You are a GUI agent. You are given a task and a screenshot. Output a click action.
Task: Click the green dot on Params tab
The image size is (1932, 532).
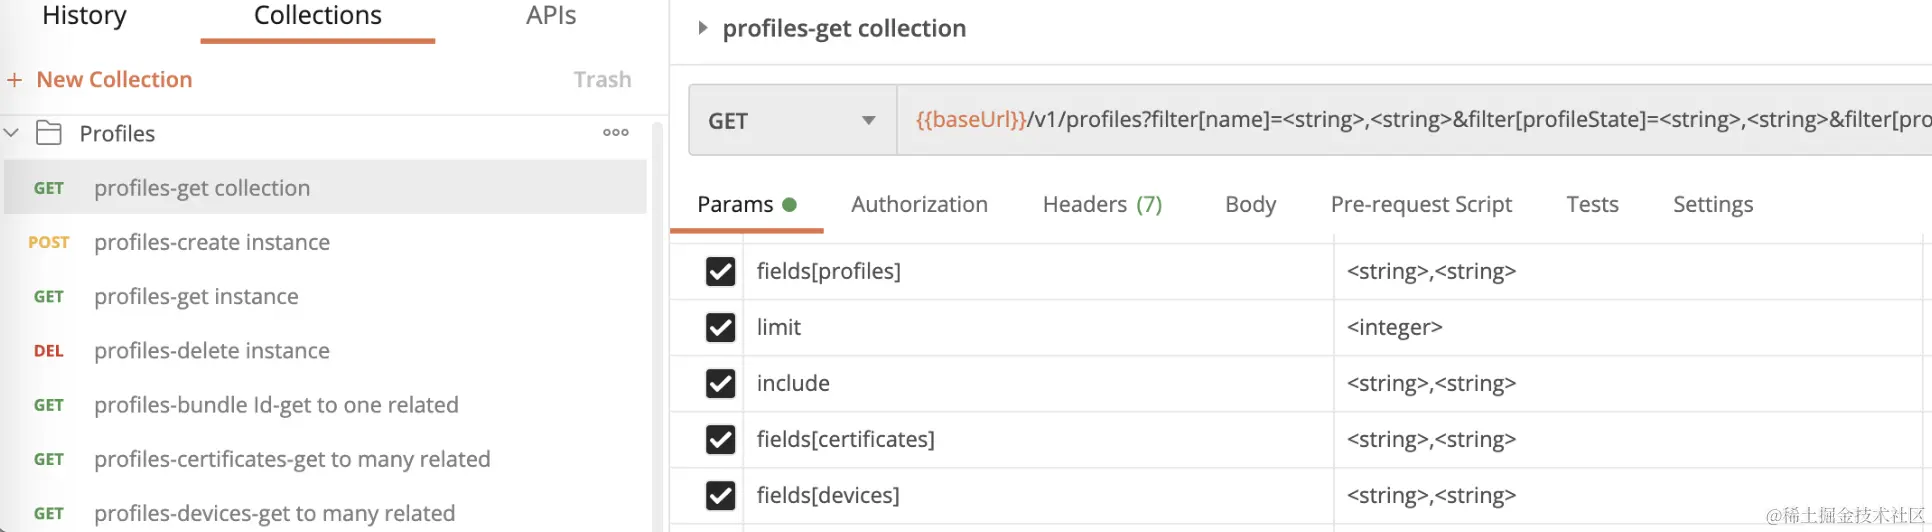tap(790, 205)
